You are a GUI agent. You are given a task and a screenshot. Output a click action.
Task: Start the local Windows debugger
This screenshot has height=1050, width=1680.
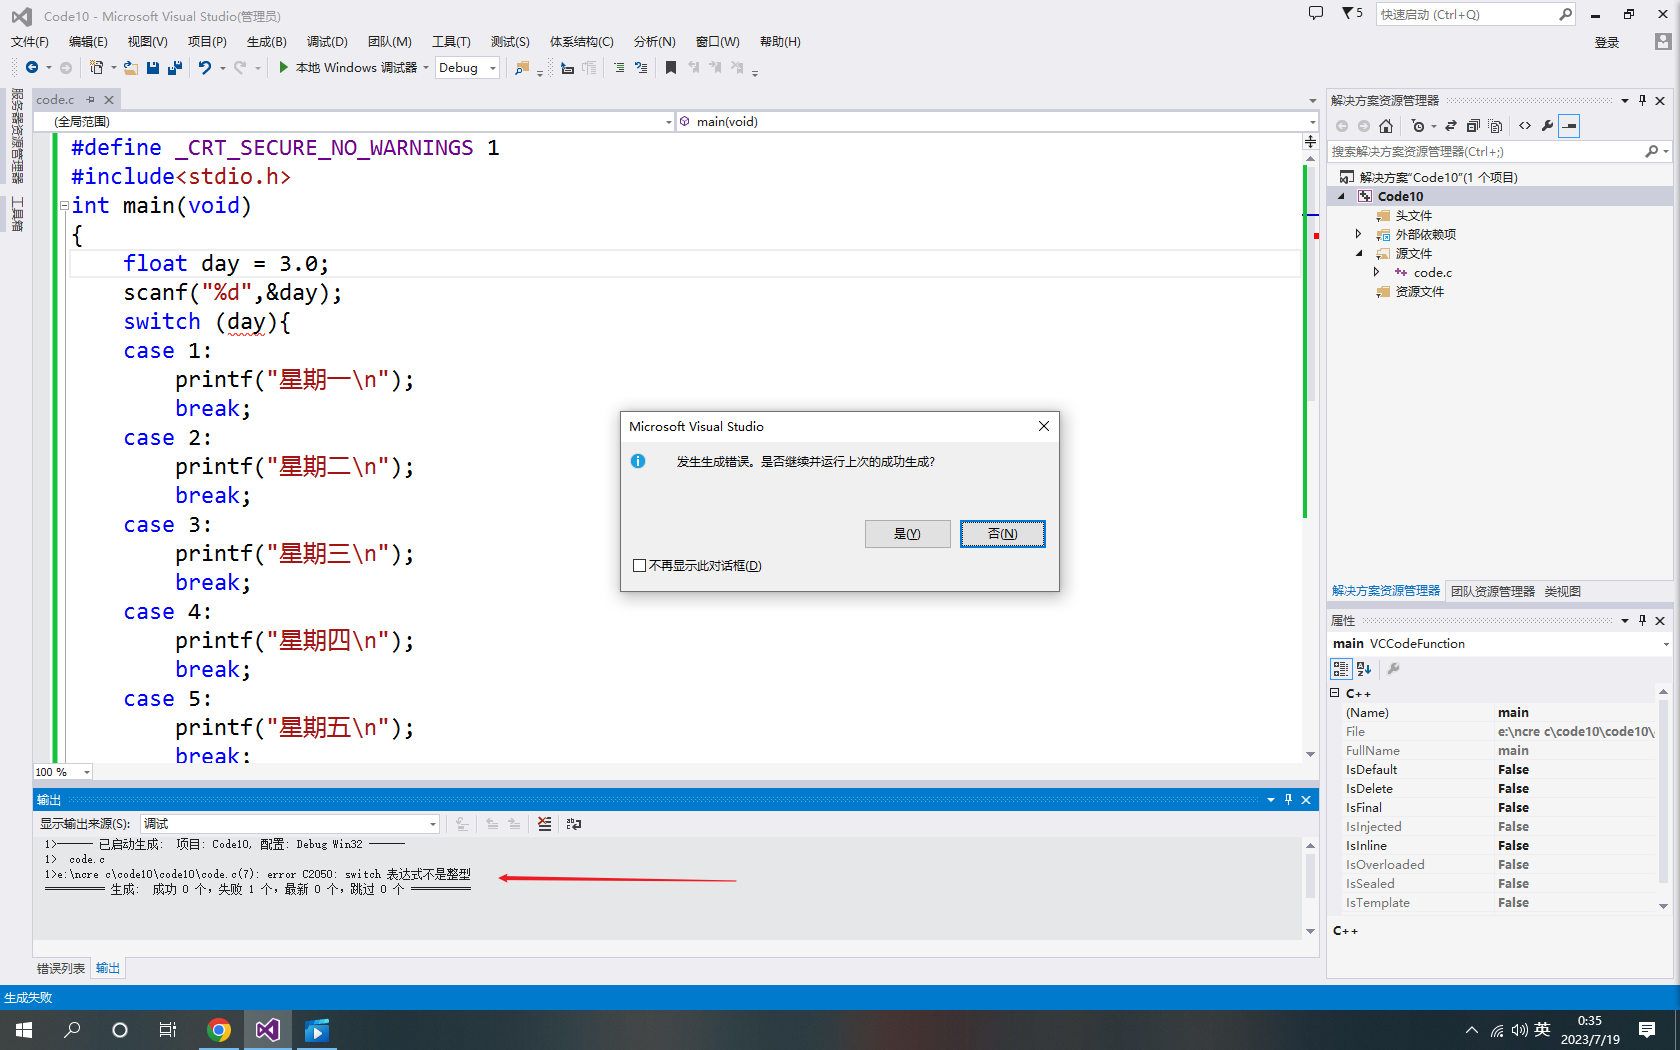[347, 68]
